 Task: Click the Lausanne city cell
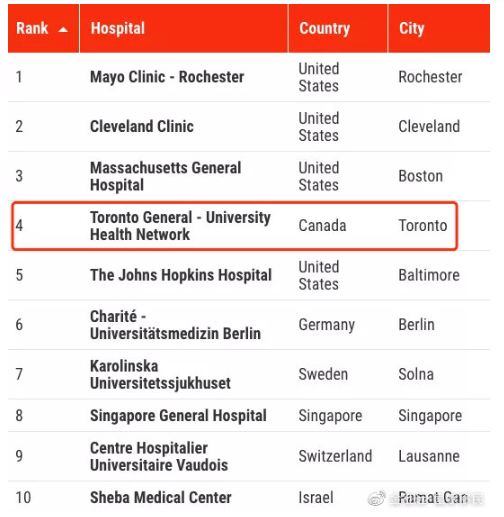(429, 456)
